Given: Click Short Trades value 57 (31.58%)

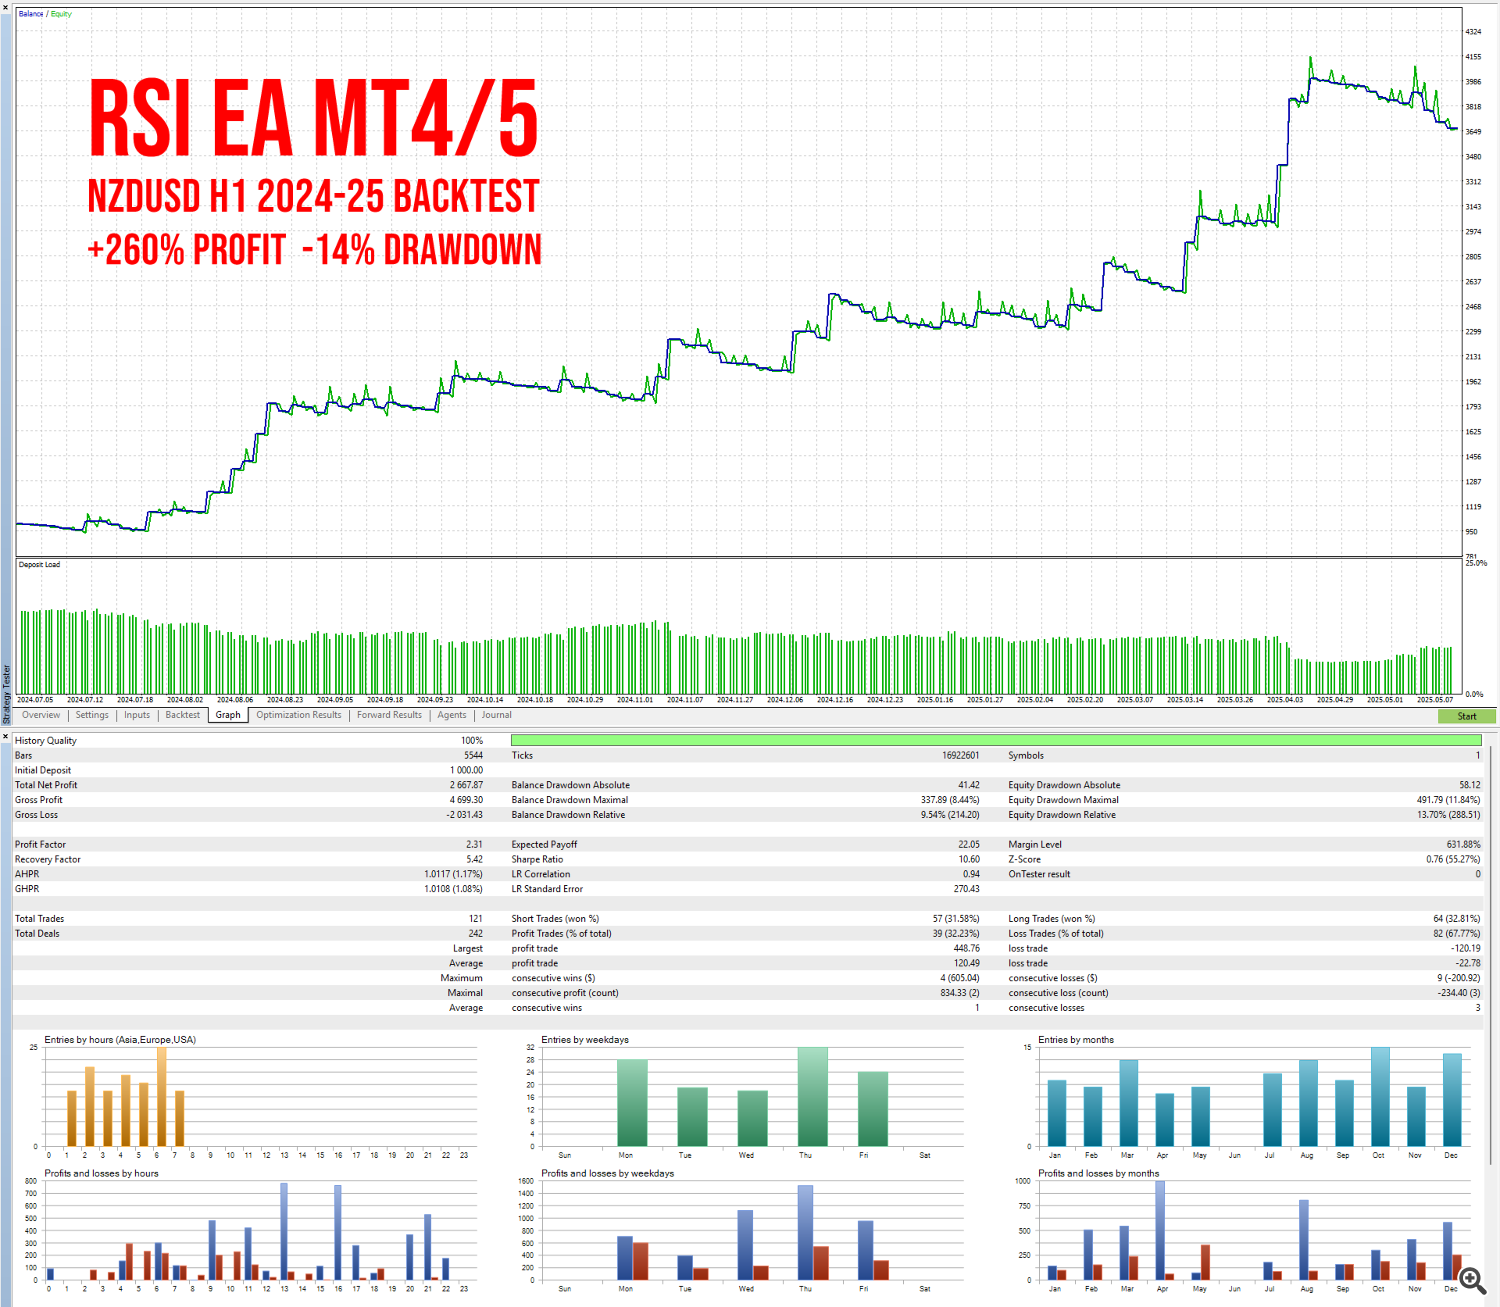Looking at the screenshot, I should (956, 919).
